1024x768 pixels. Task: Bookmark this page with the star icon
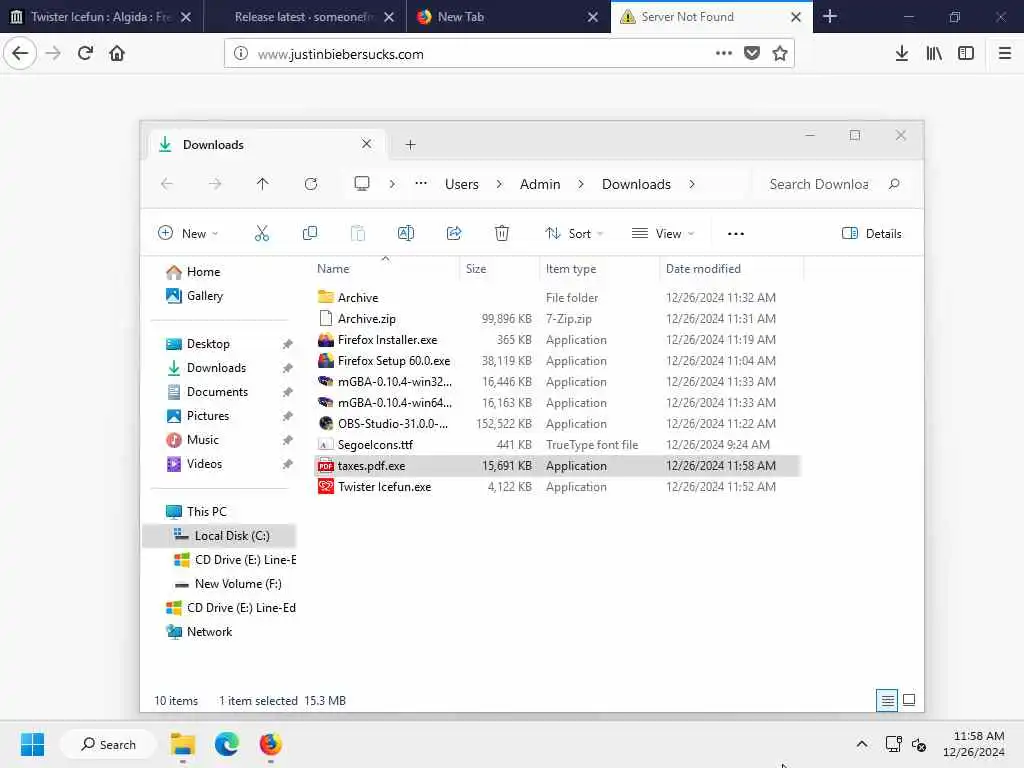pyautogui.click(x=780, y=54)
